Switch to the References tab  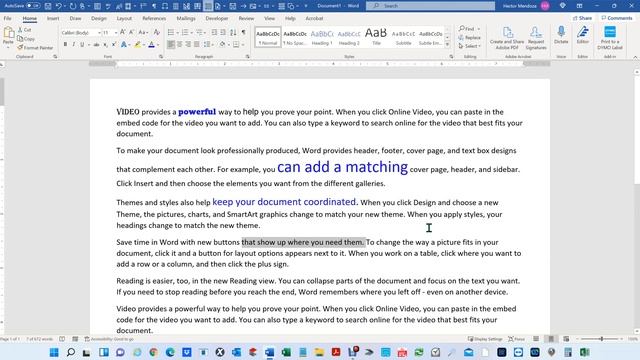[154, 18]
